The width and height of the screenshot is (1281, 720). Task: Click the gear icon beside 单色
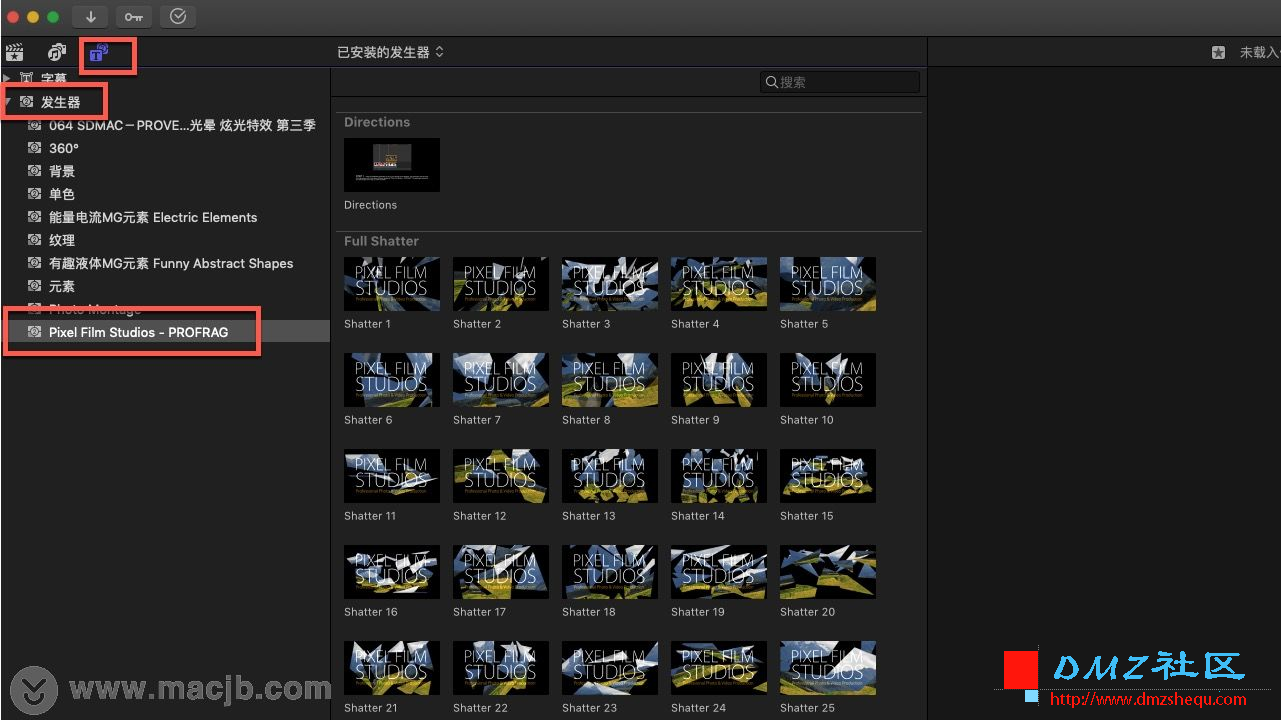pyautogui.click(x=35, y=194)
